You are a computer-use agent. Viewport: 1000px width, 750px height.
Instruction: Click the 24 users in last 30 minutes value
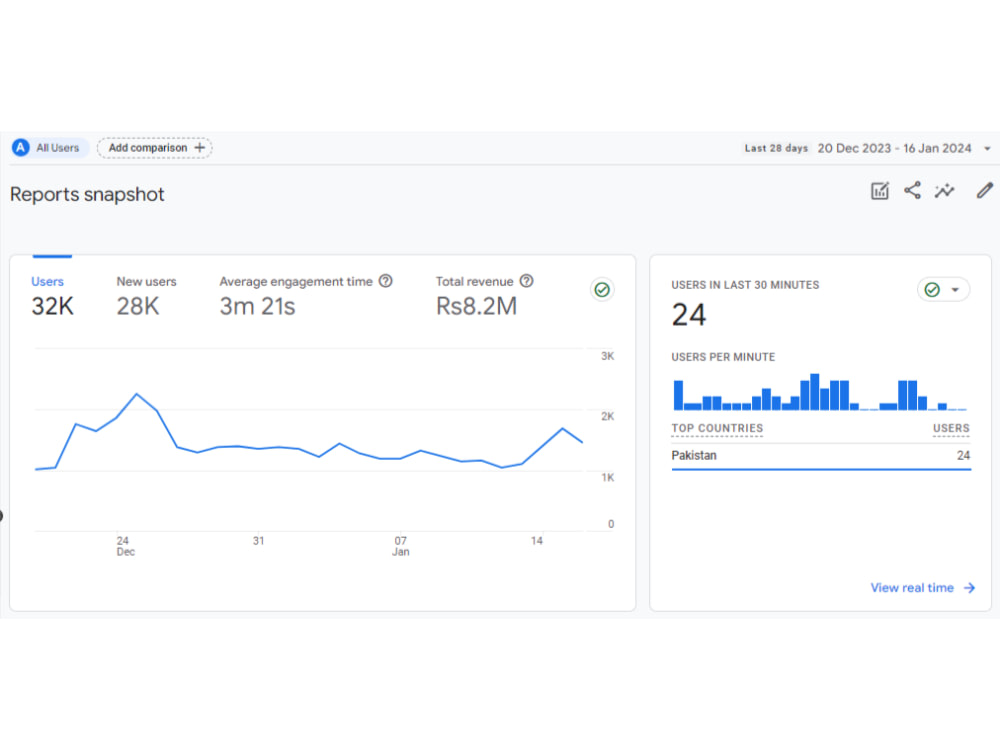pos(689,315)
